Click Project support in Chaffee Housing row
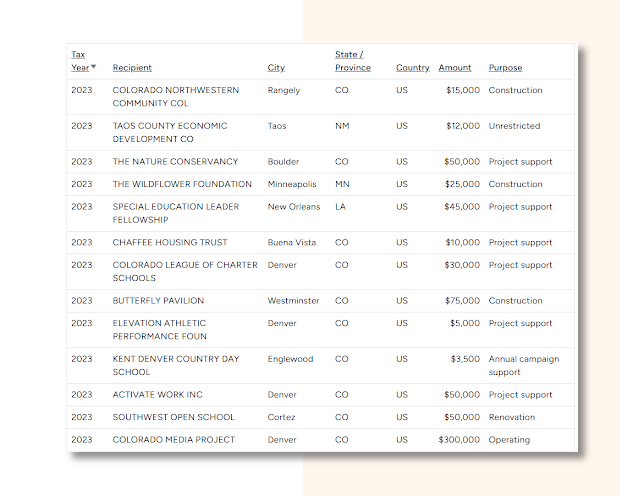Viewport: 620px width, 496px height. click(520, 242)
